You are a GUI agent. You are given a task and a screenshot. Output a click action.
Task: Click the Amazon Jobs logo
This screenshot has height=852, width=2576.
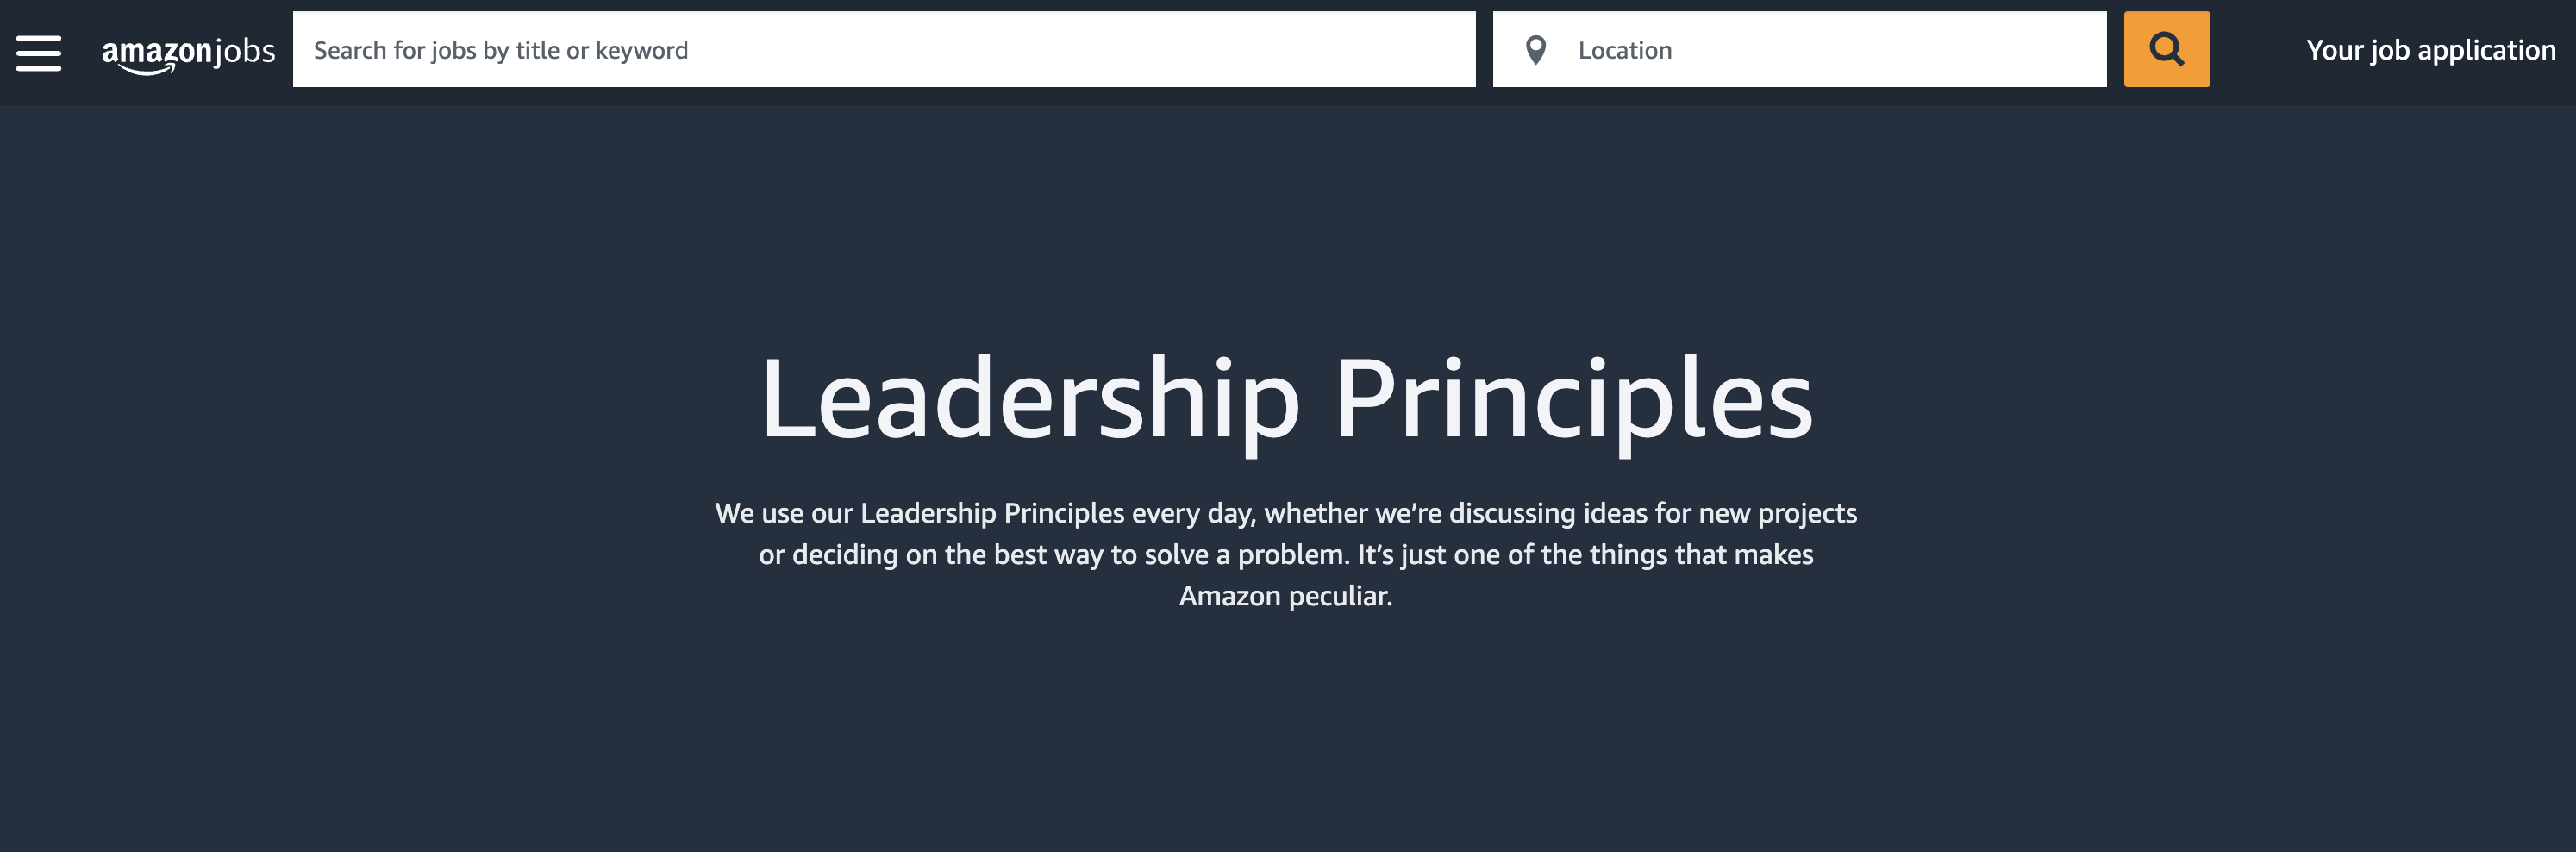[188, 52]
